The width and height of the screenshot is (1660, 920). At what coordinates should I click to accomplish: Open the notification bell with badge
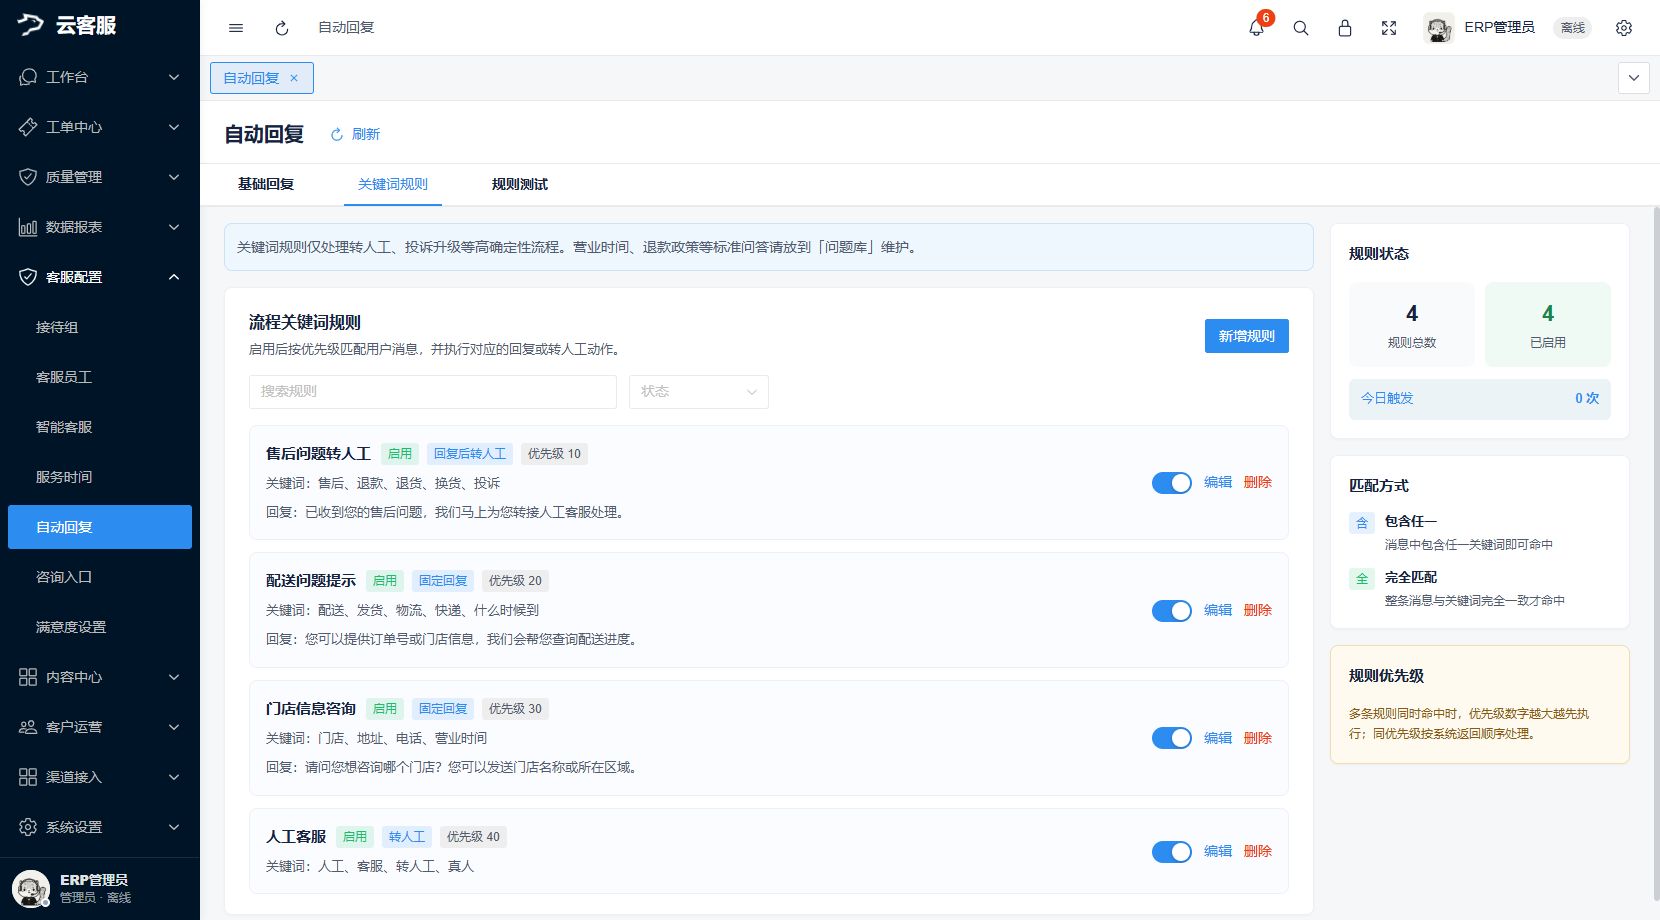1257,27
